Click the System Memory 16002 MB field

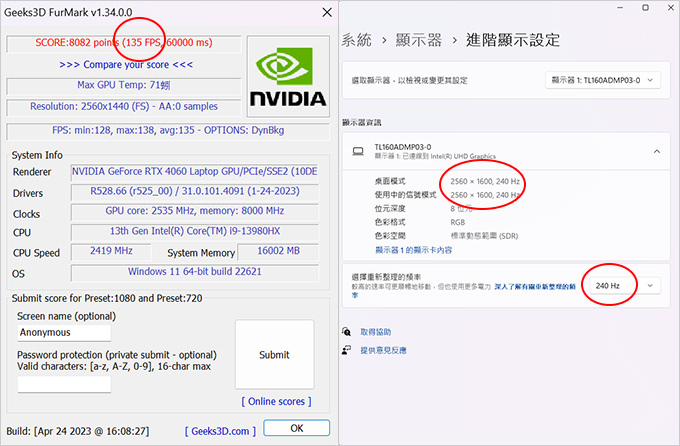click(278, 251)
